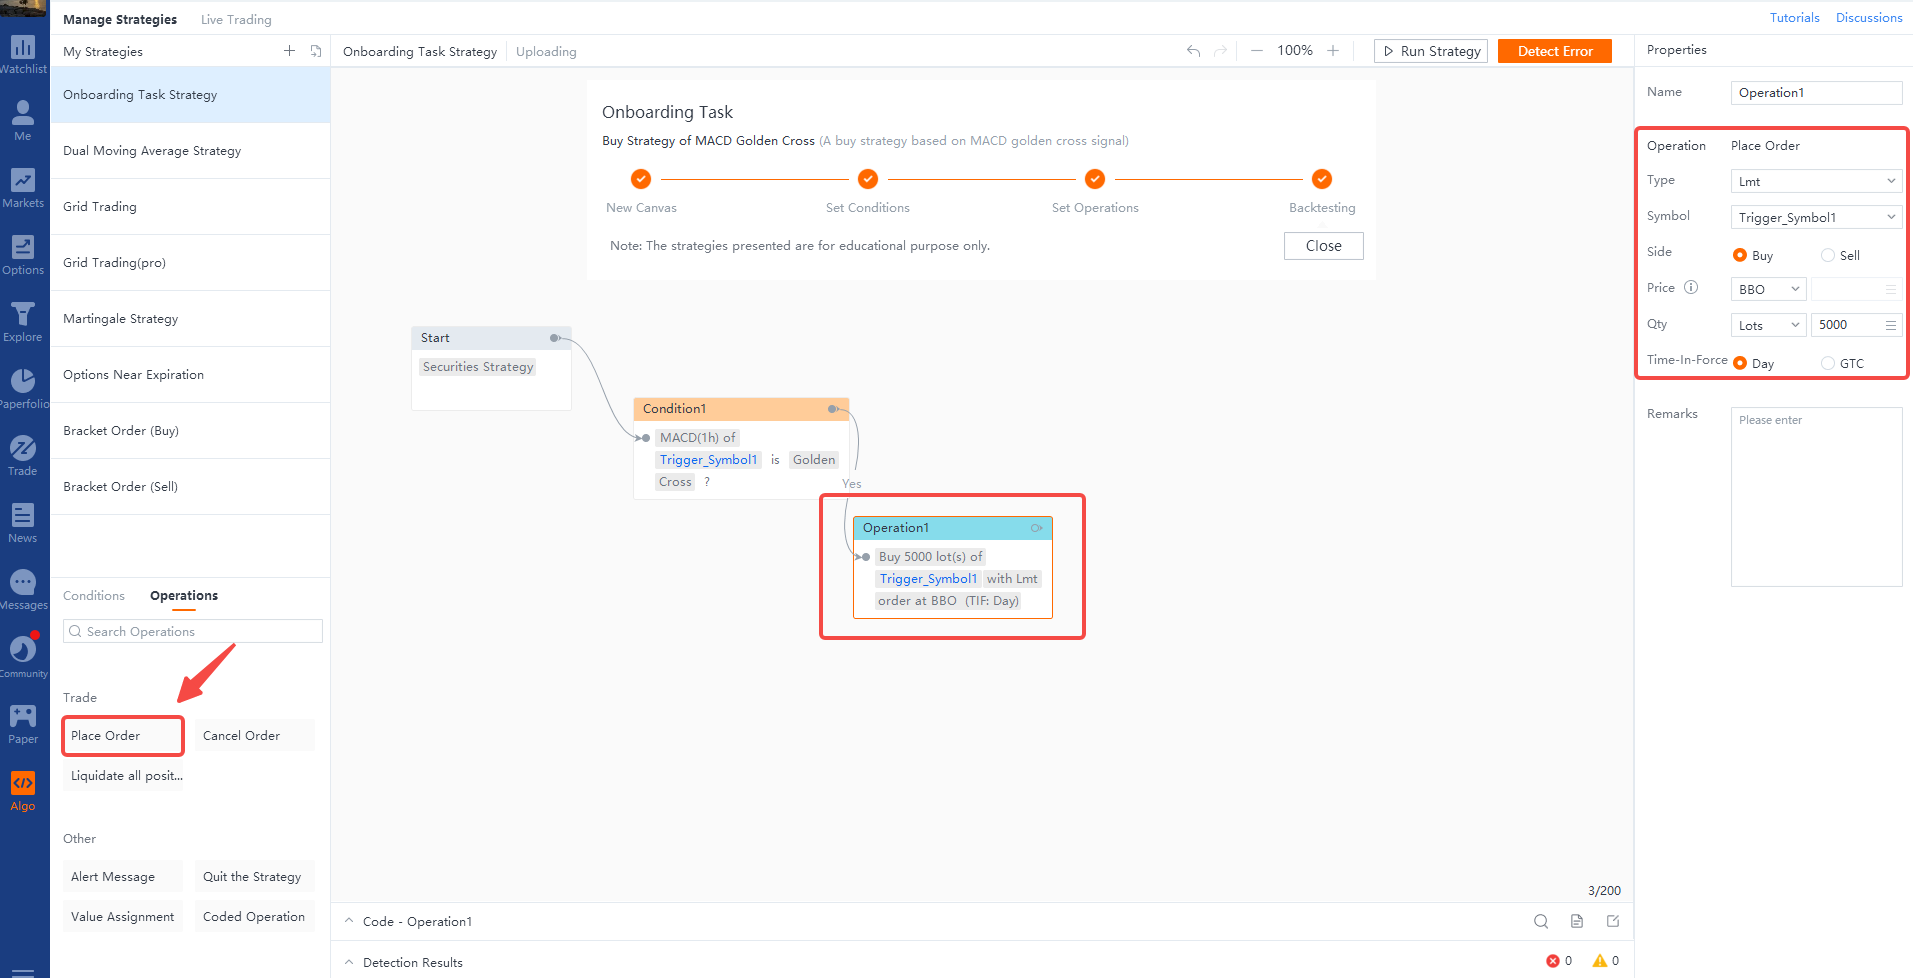Open the Symbol dropdown showing Trigger_Symbol1
This screenshot has height=978, width=1913.
[x=1816, y=217]
